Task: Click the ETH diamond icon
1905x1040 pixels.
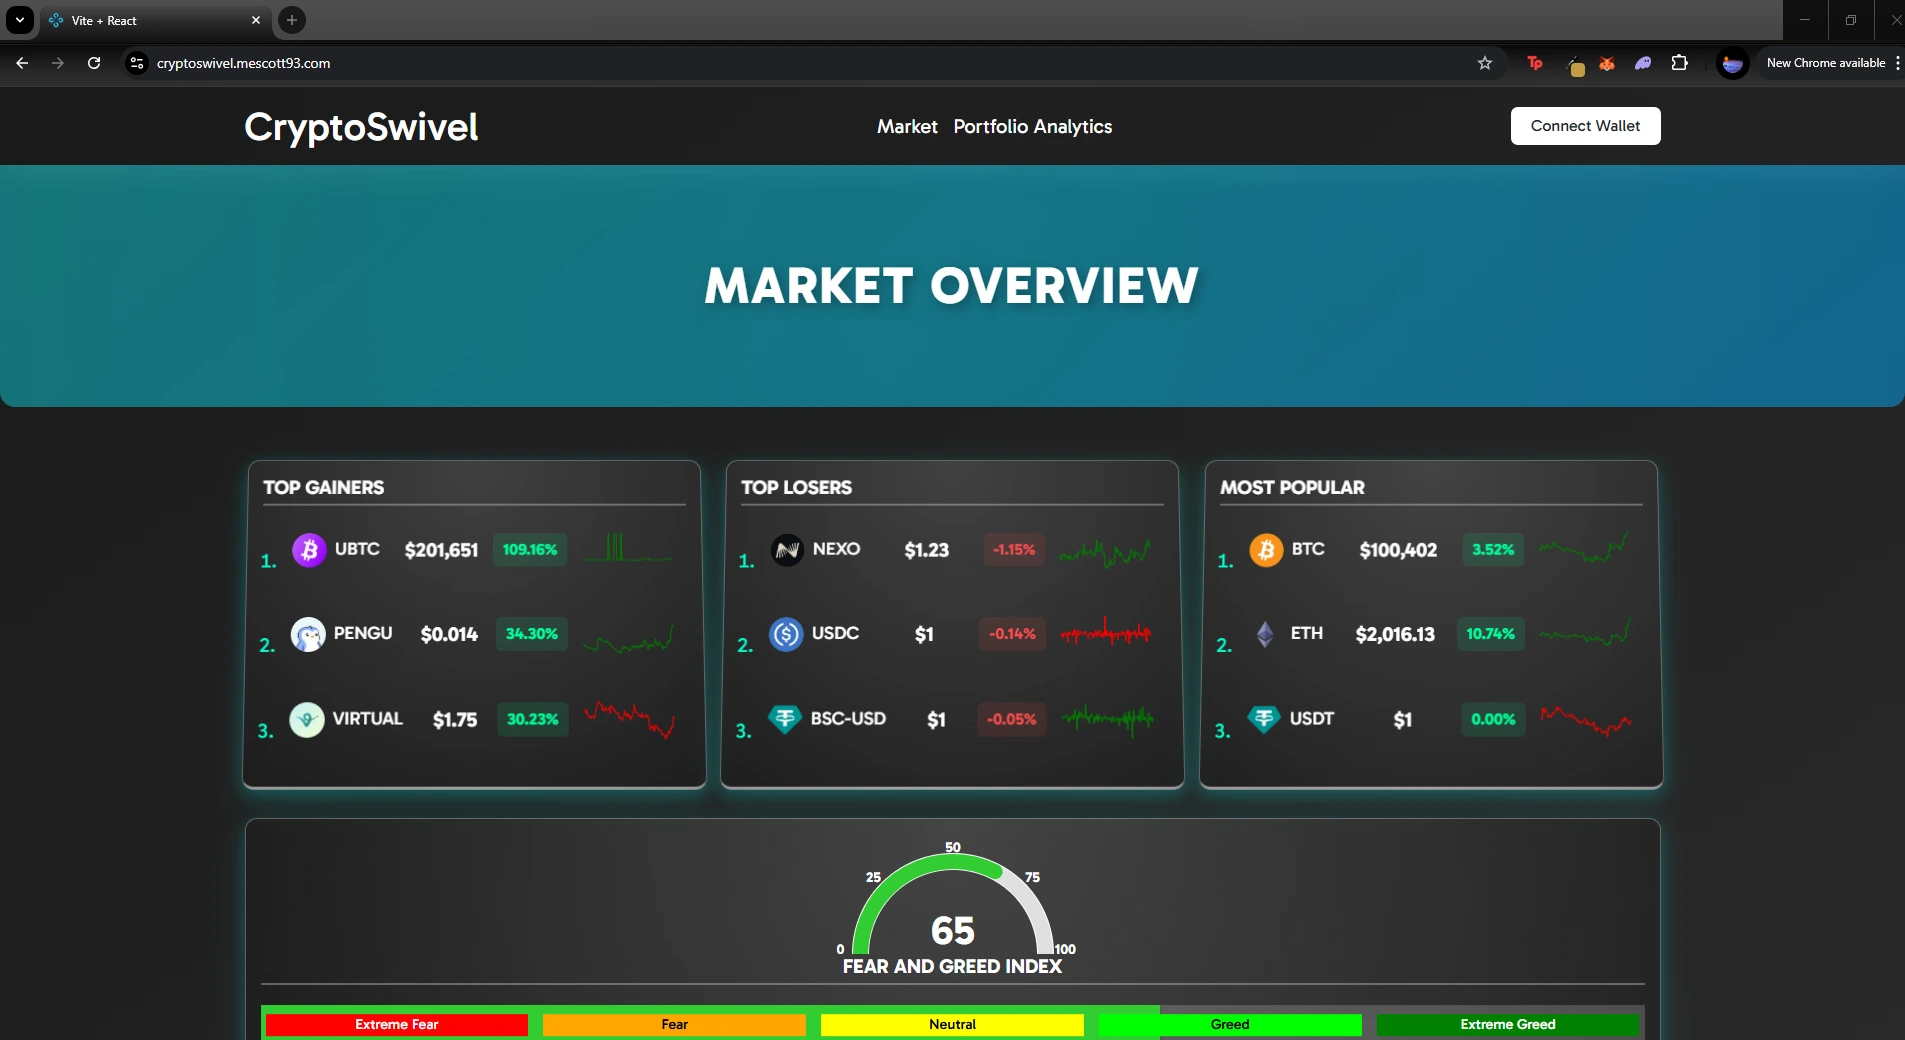Action: [x=1265, y=634]
